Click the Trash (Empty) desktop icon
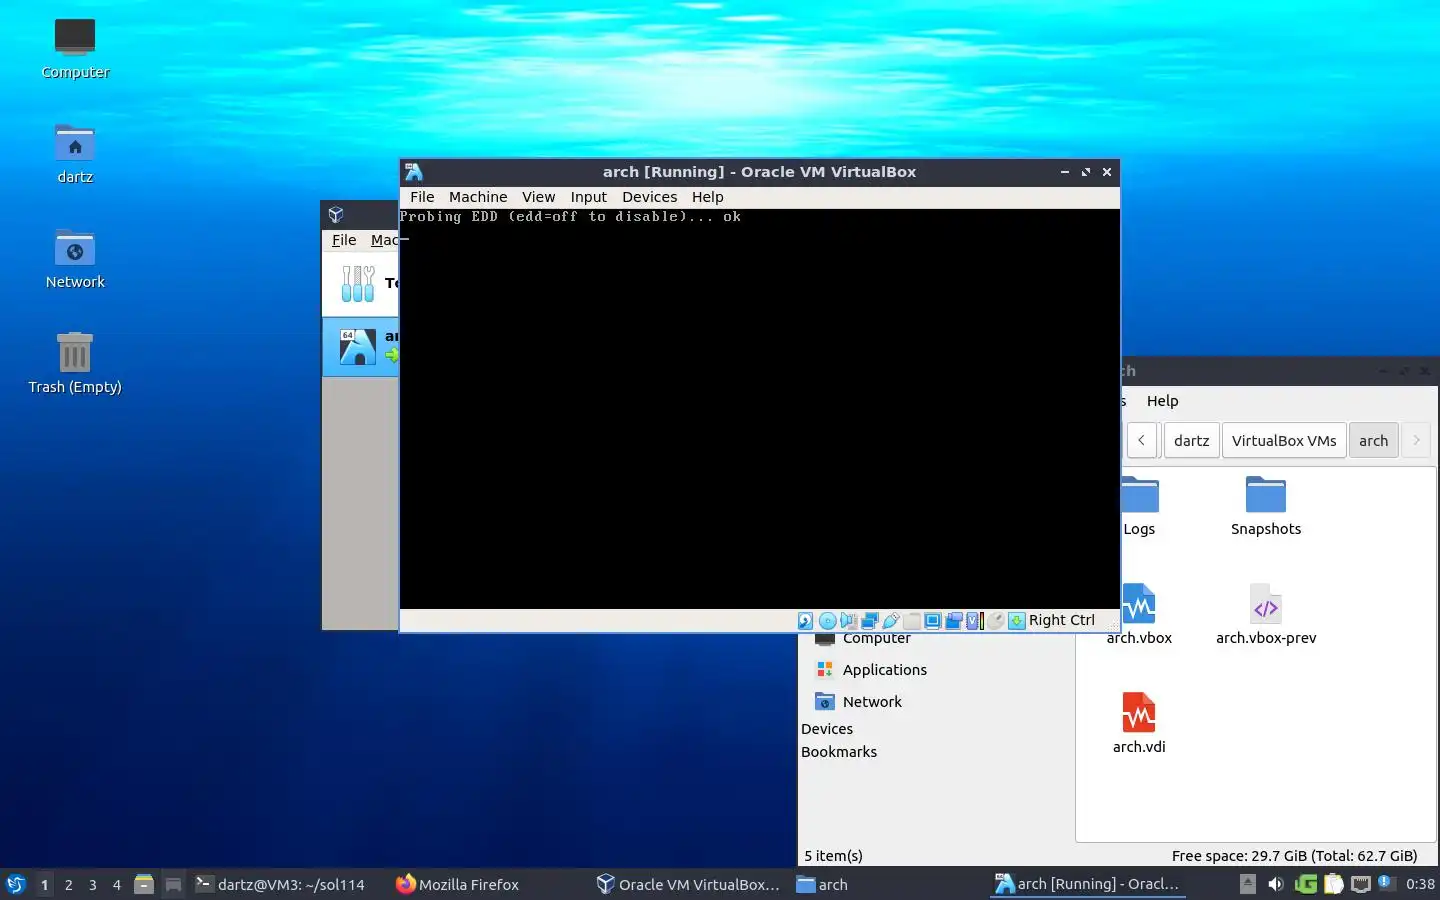 point(75,365)
